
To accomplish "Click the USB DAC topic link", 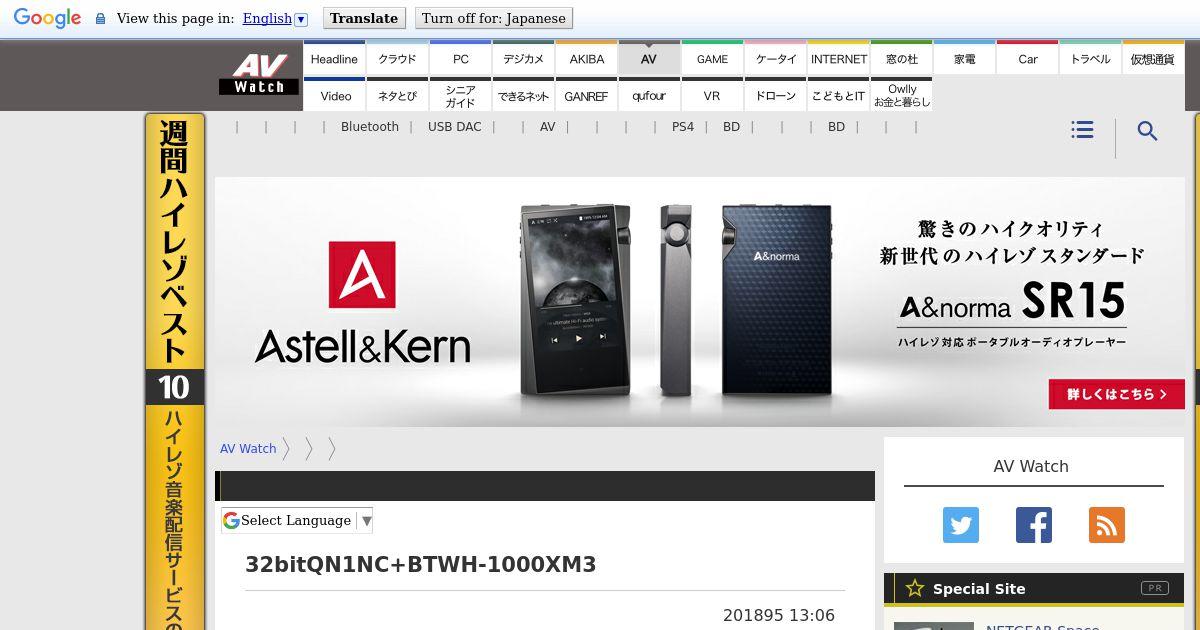I will tap(455, 127).
